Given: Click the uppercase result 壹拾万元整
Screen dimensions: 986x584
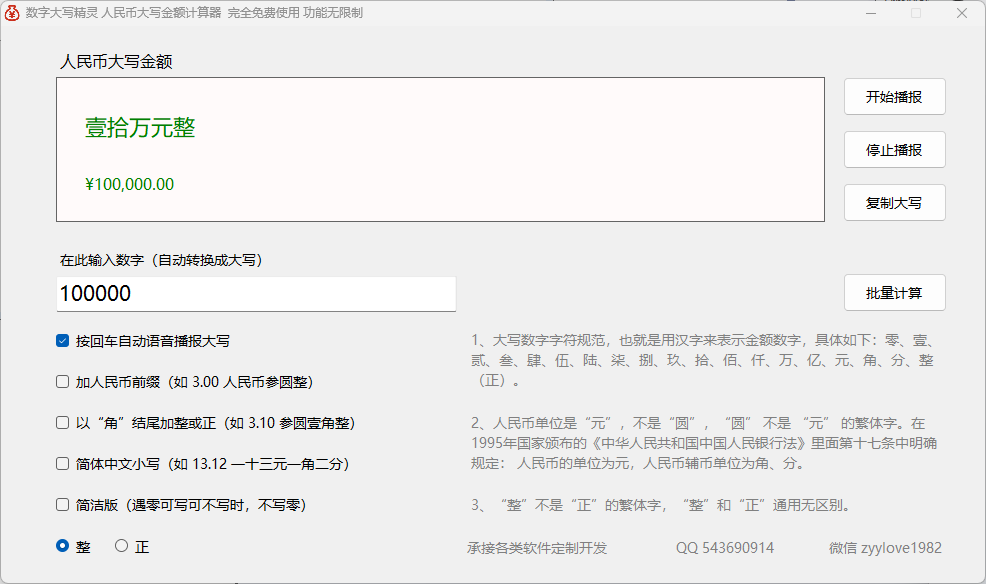Looking at the screenshot, I should point(140,128).
